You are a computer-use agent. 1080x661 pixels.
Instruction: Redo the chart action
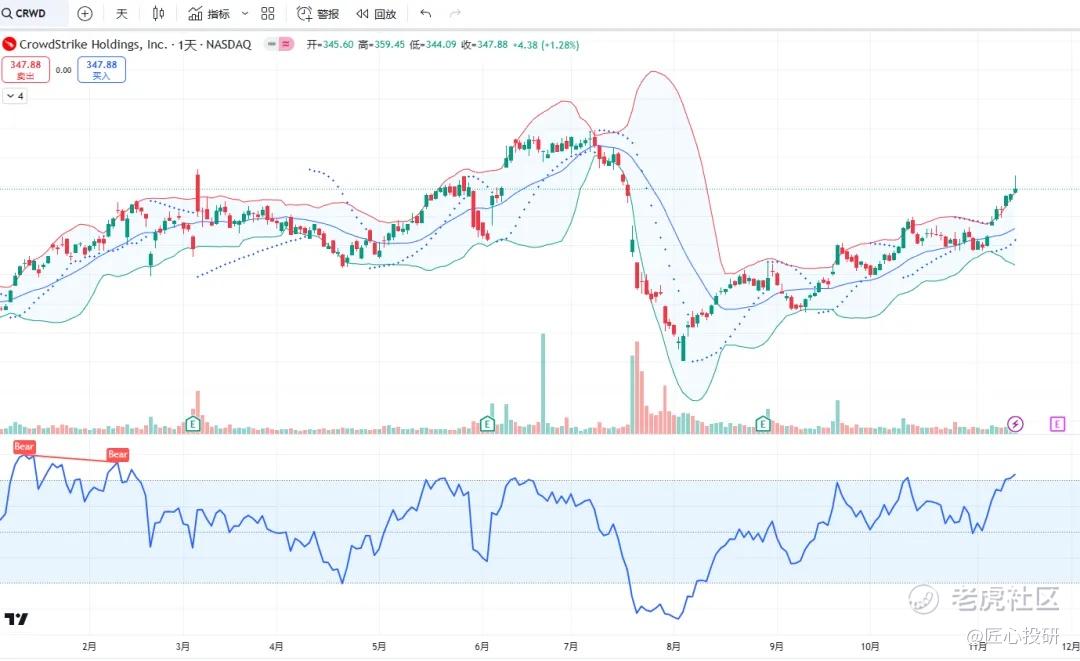[x=455, y=13]
